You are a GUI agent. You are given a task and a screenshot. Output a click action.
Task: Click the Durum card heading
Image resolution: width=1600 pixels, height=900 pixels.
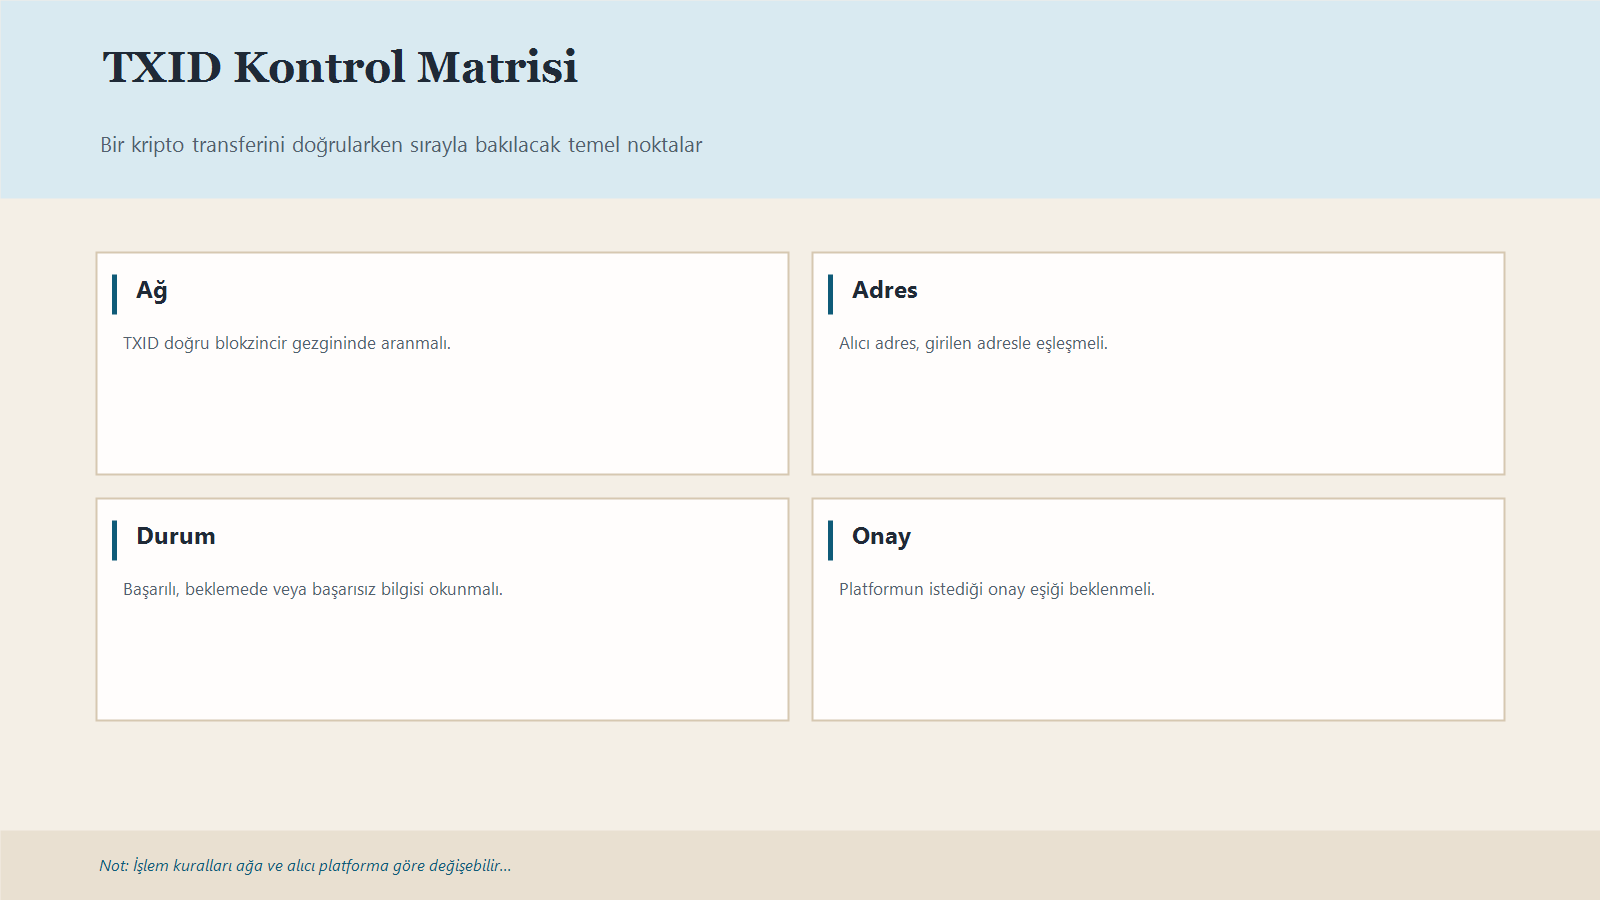pyautogui.click(x=176, y=536)
